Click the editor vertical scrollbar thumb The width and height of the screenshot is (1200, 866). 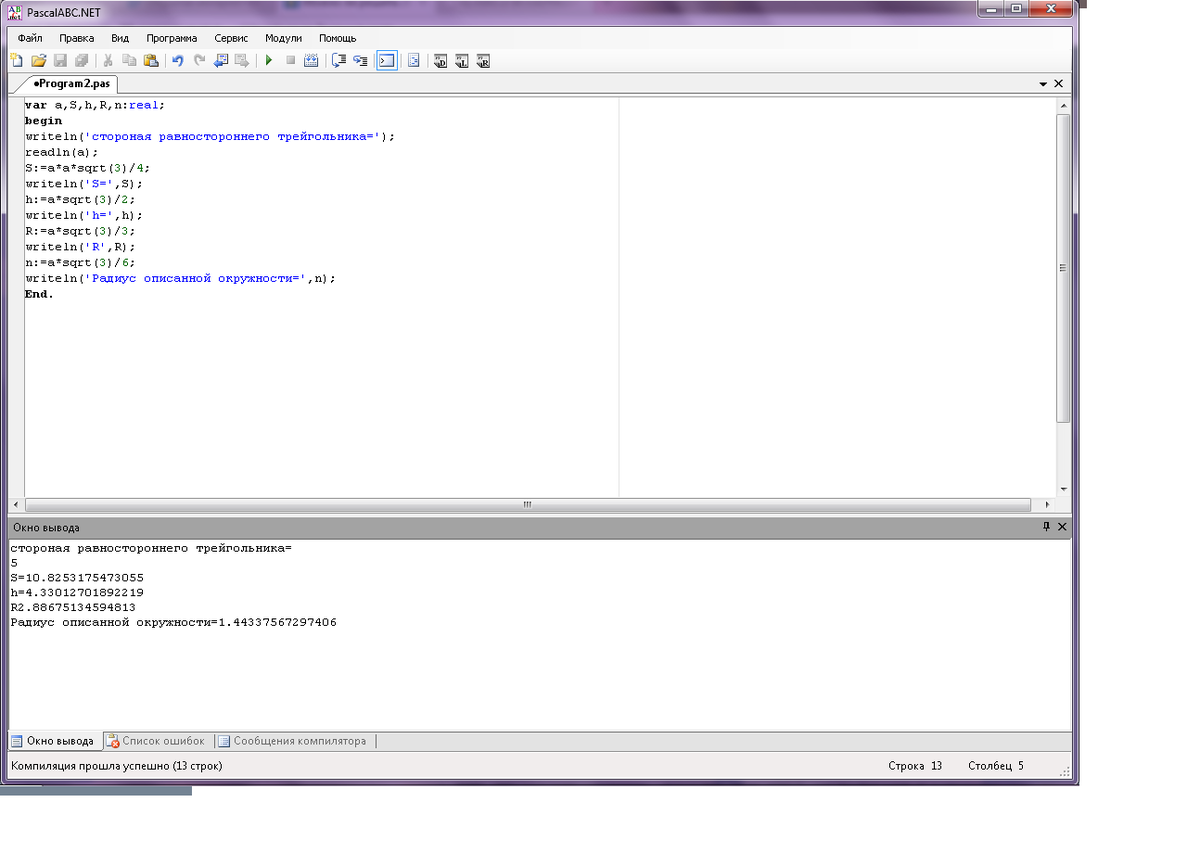point(1063,267)
